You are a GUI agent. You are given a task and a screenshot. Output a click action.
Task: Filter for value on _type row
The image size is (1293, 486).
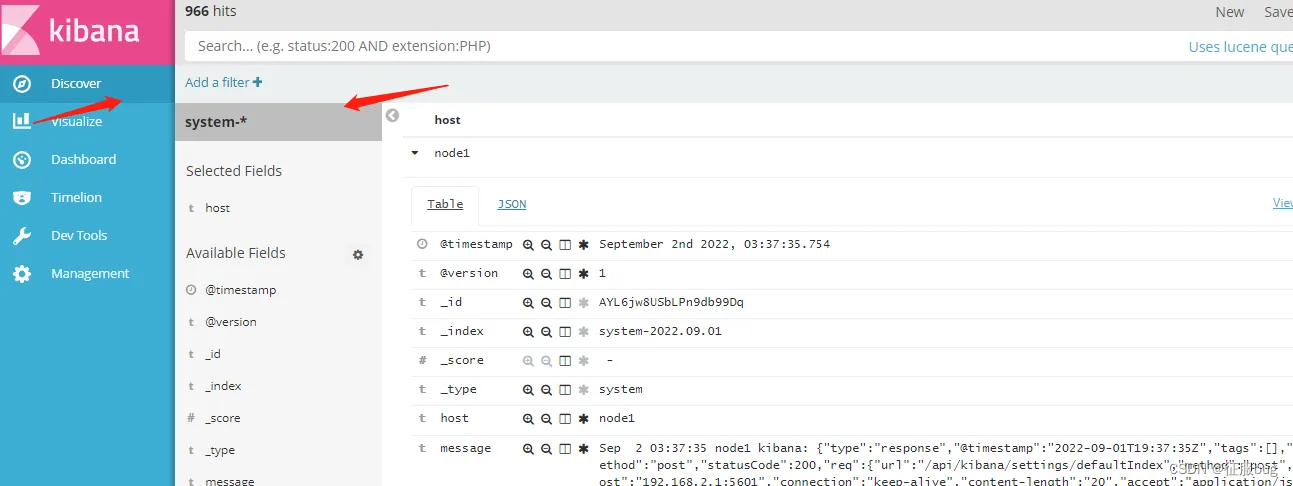[x=528, y=389]
